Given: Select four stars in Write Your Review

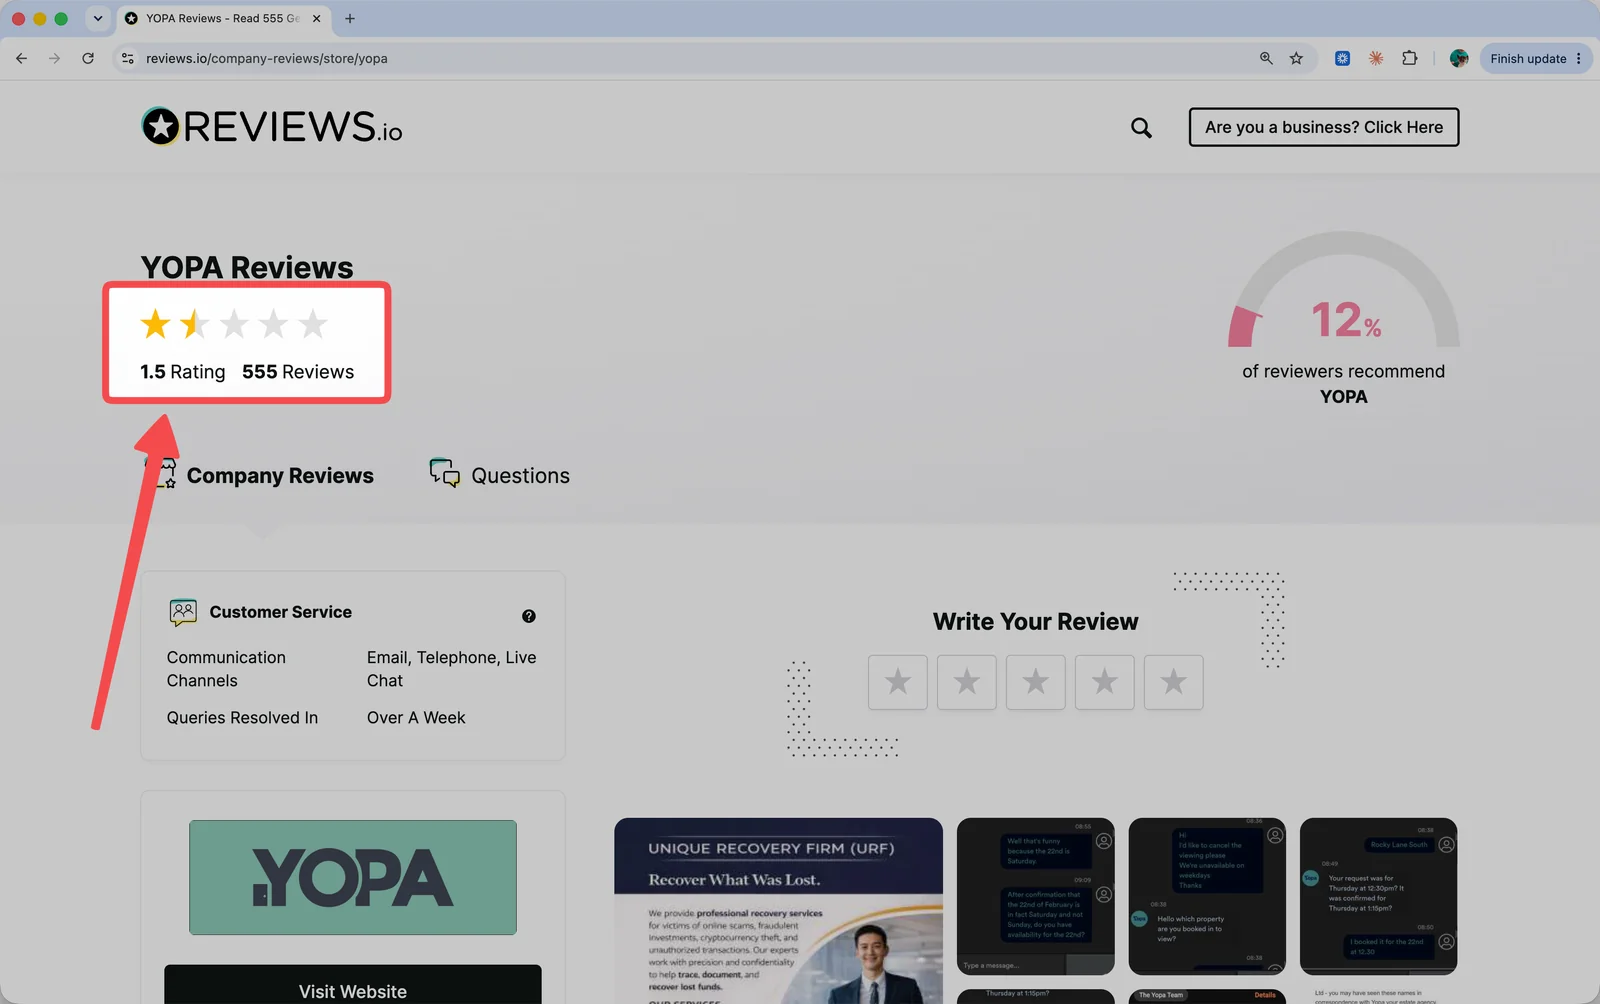Looking at the screenshot, I should (1105, 682).
